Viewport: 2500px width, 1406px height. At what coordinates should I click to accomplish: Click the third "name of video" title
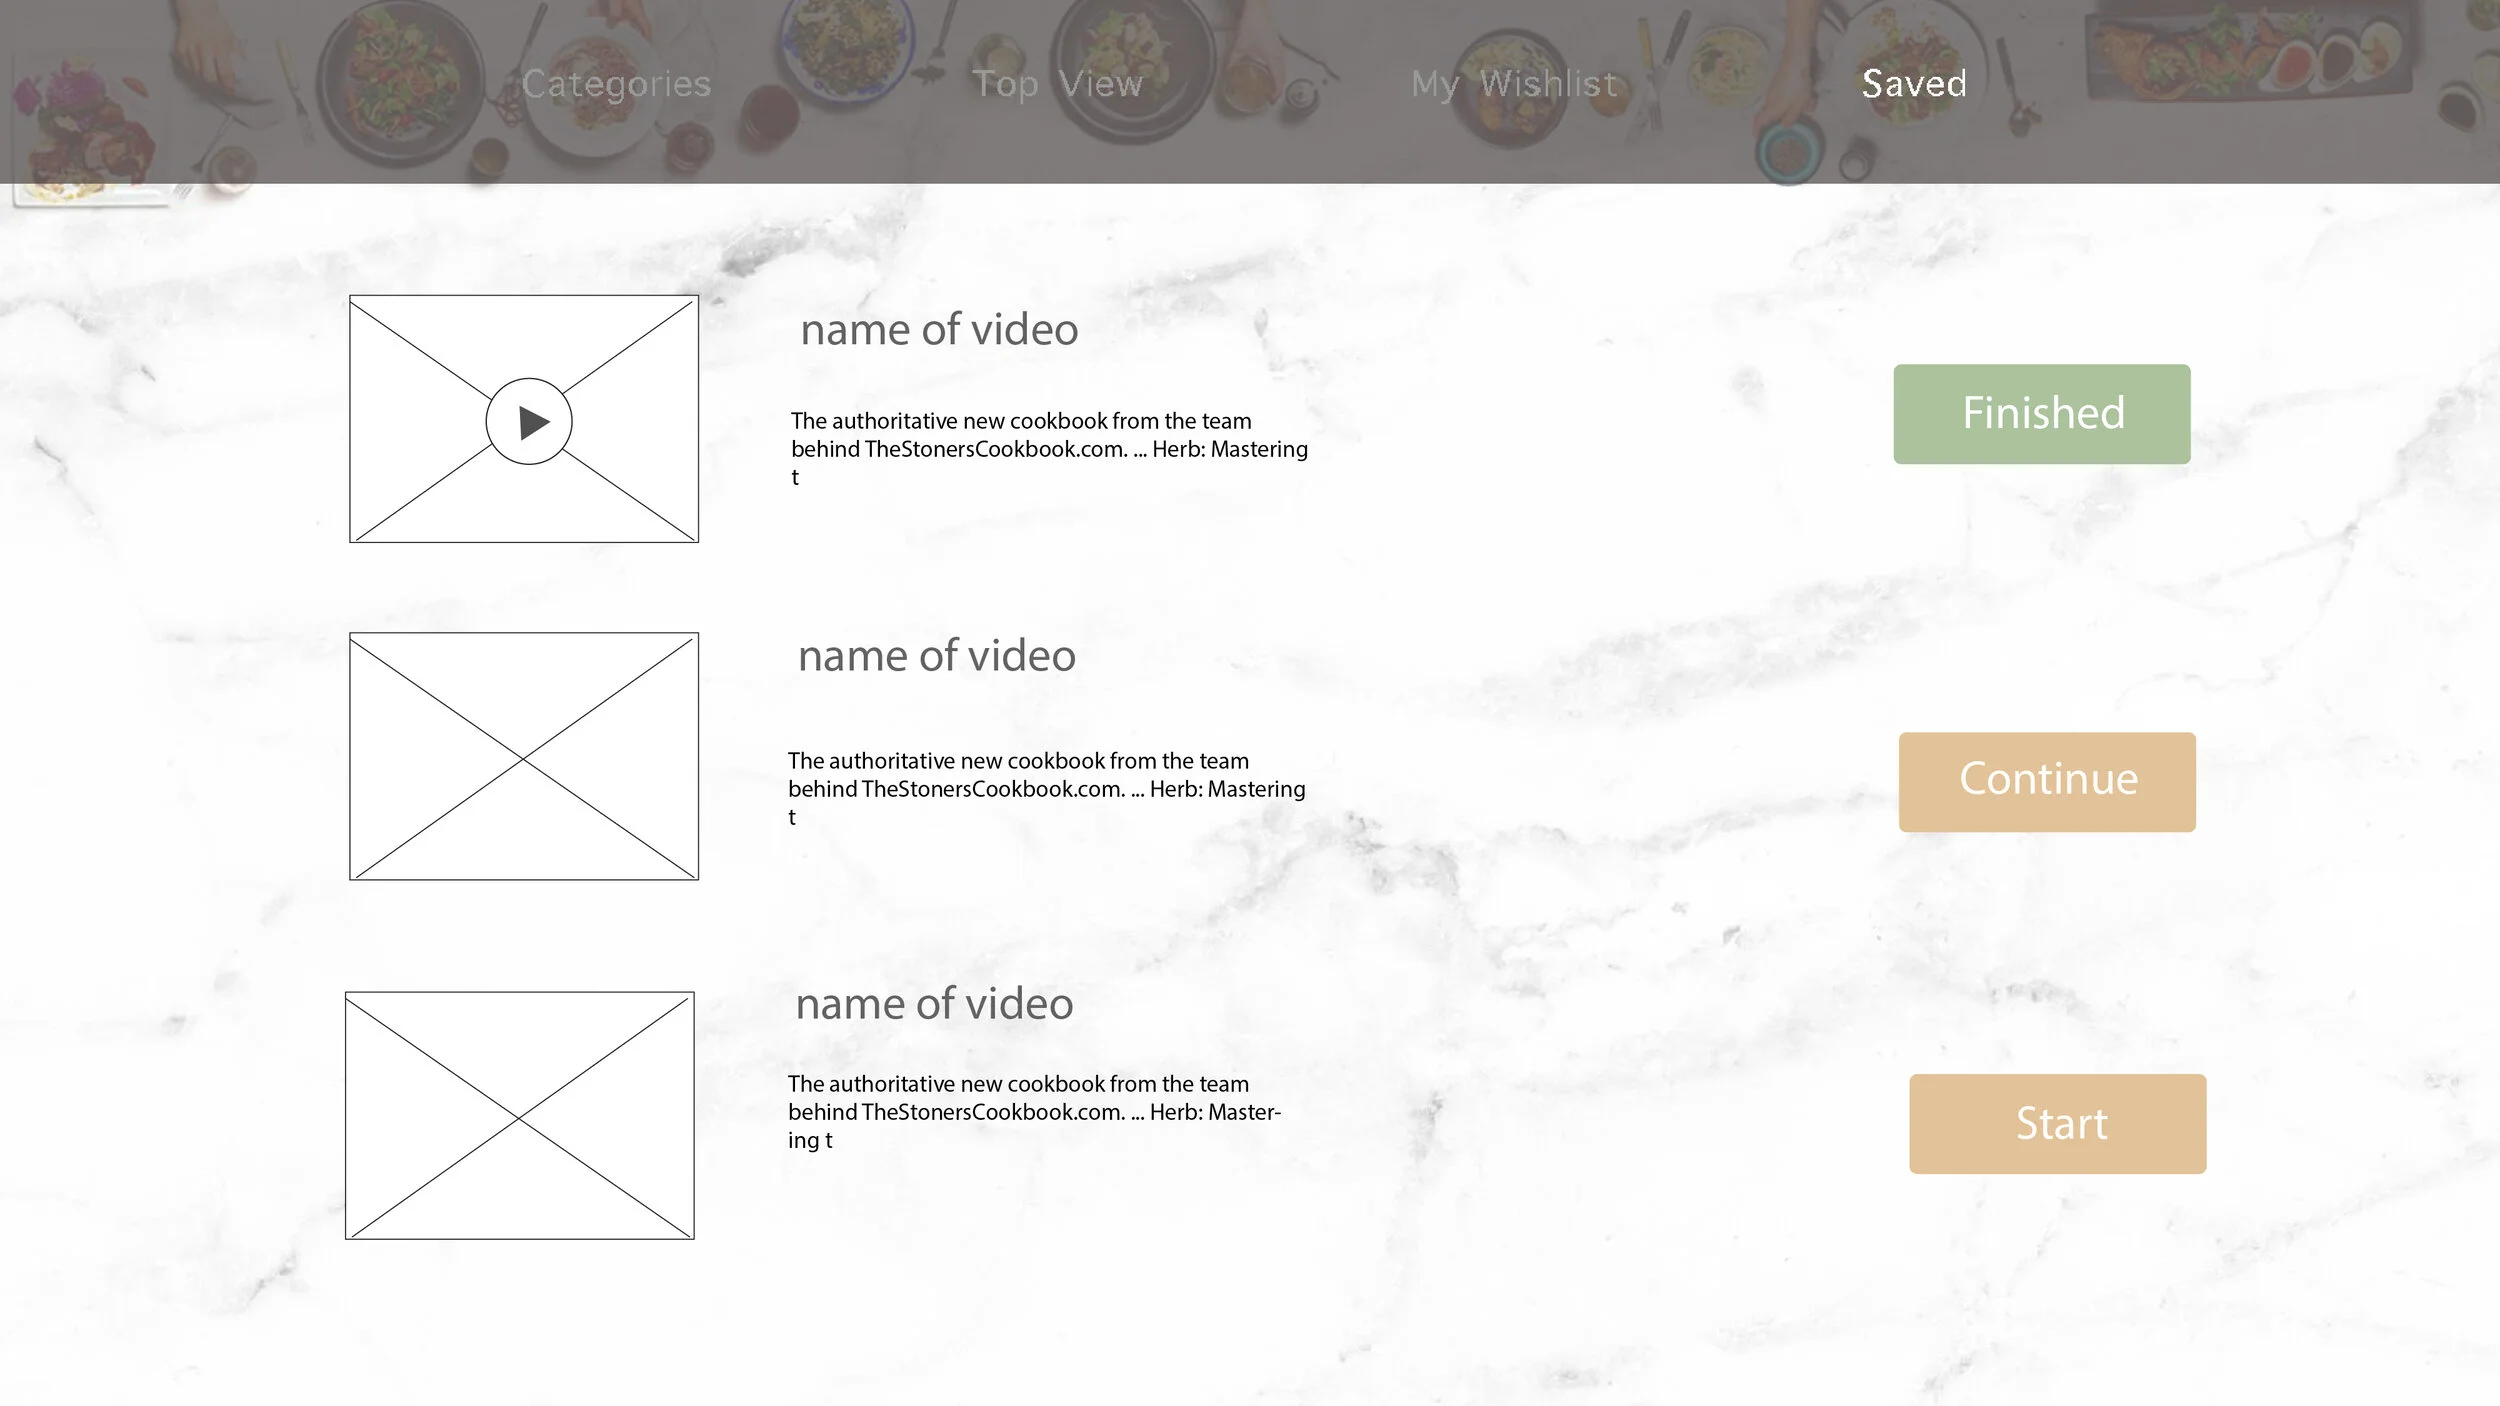(934, 1004)
